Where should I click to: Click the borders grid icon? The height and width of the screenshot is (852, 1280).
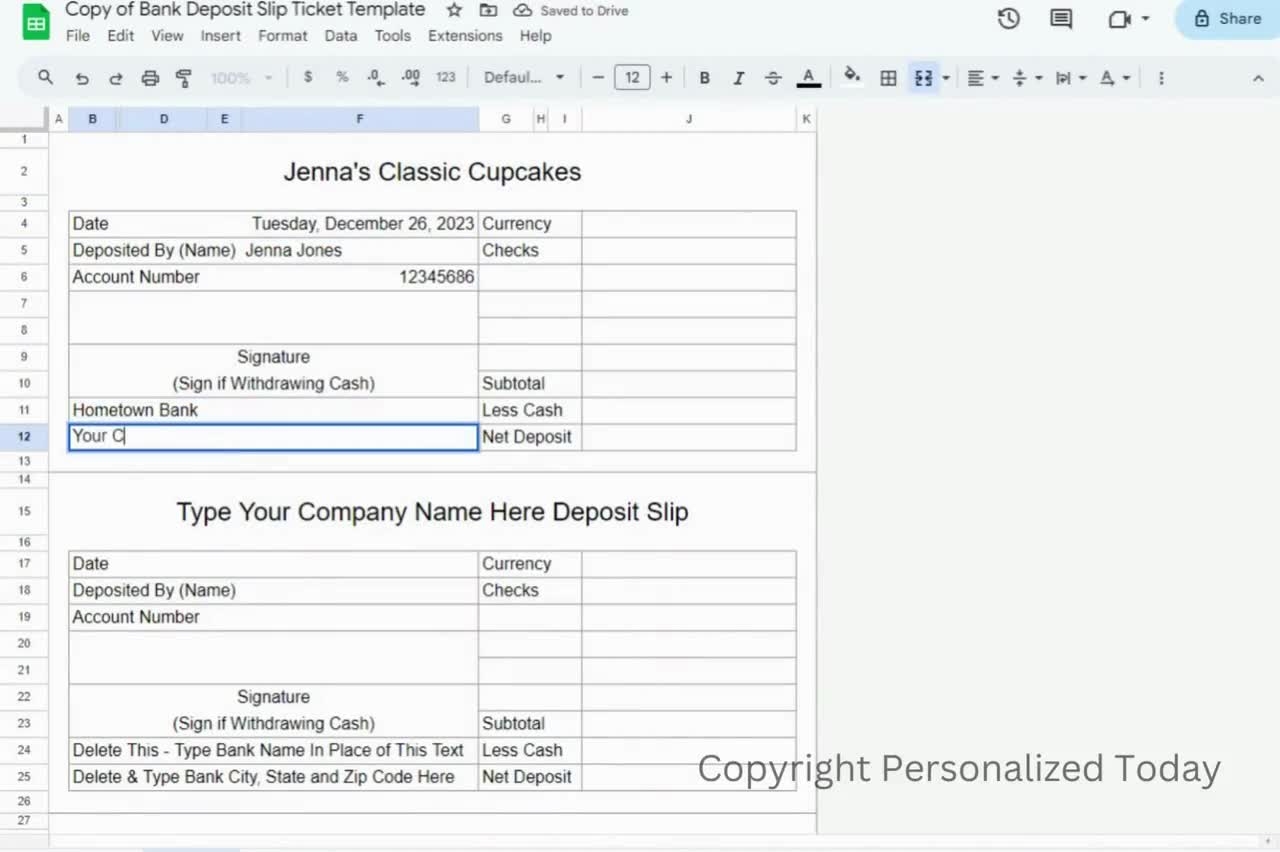(888, 78)
